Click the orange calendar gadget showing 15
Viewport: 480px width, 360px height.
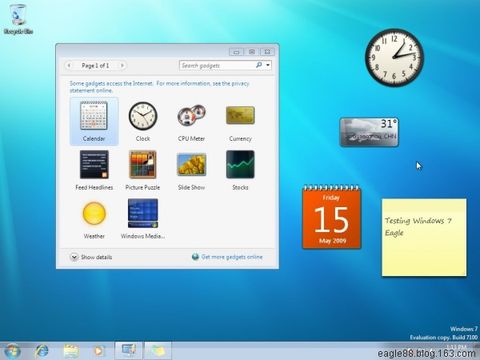[331, 217]
